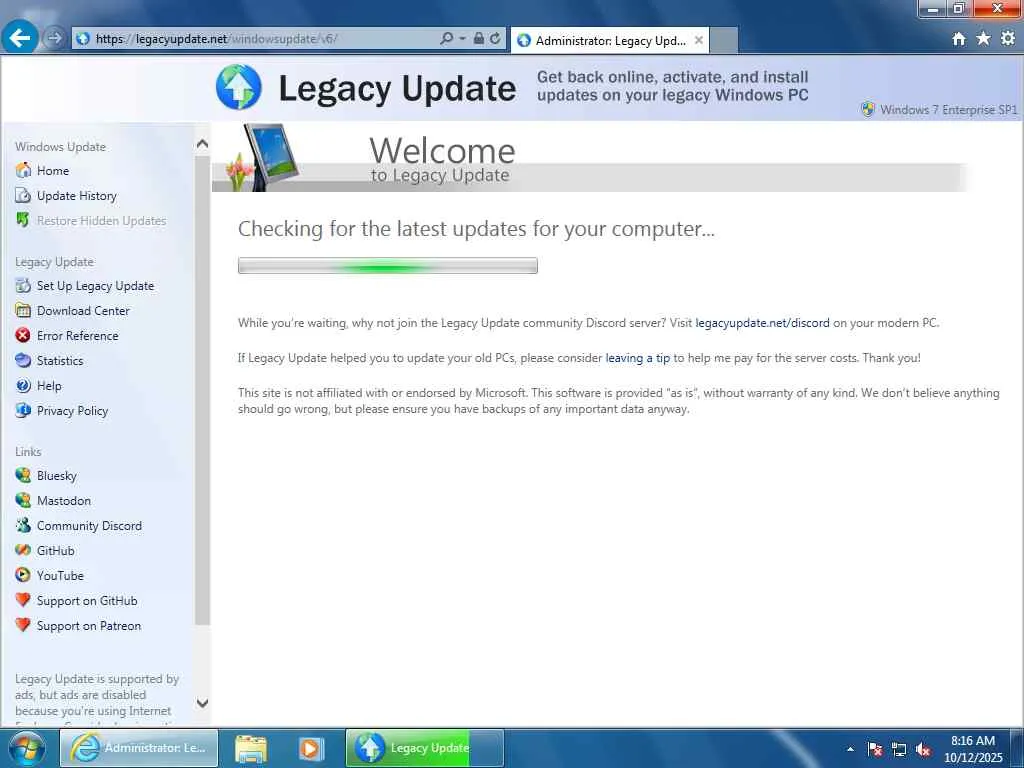Click the Bluesky icon in Links
The height and width of the screenshot is (768, 1024).
pos(23,475)
